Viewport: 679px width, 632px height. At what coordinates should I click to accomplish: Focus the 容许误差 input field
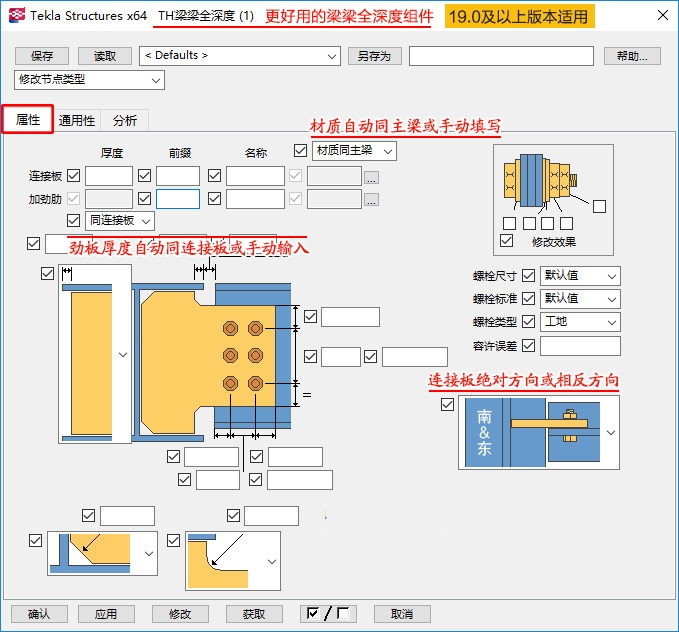580,346
